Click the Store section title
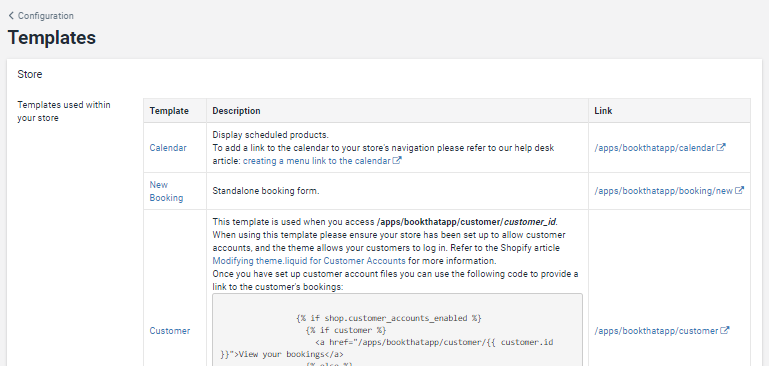769x366 pixels. pos(30,75)
